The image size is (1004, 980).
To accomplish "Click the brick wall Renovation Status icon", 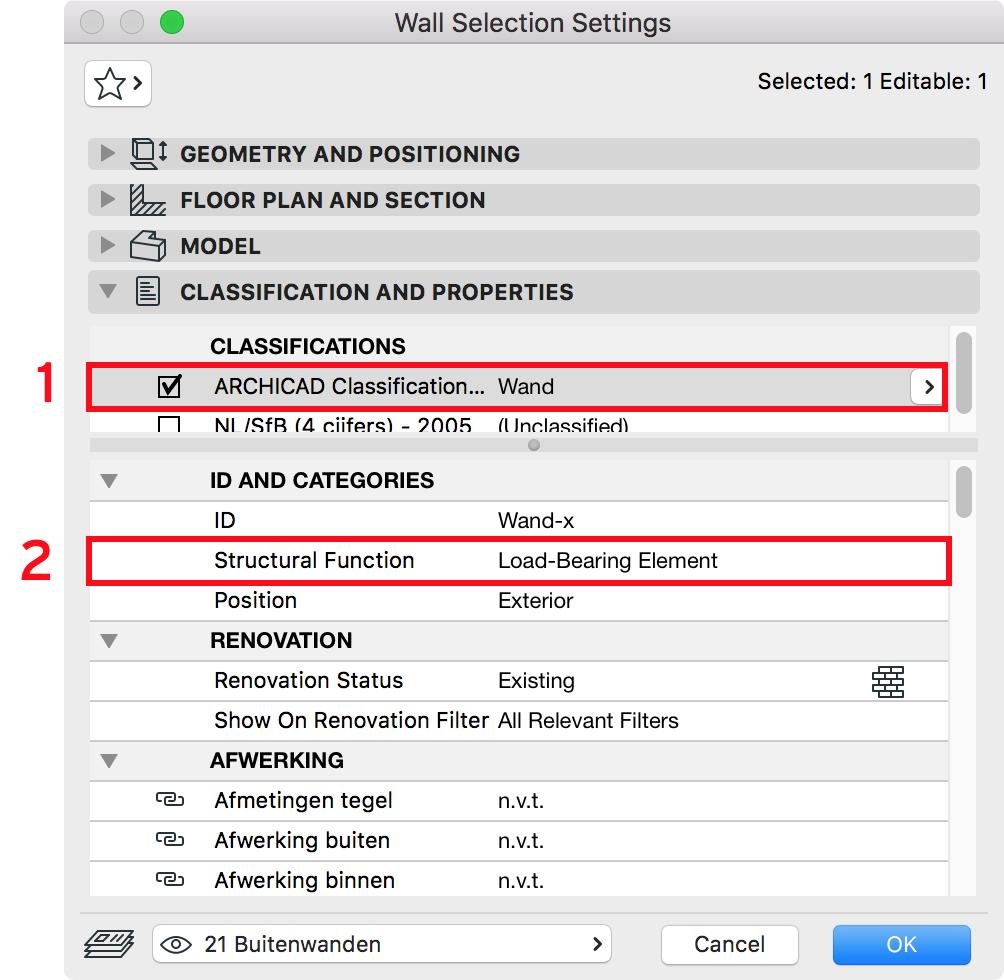I will pyautogui.click(x=887, y=681).
